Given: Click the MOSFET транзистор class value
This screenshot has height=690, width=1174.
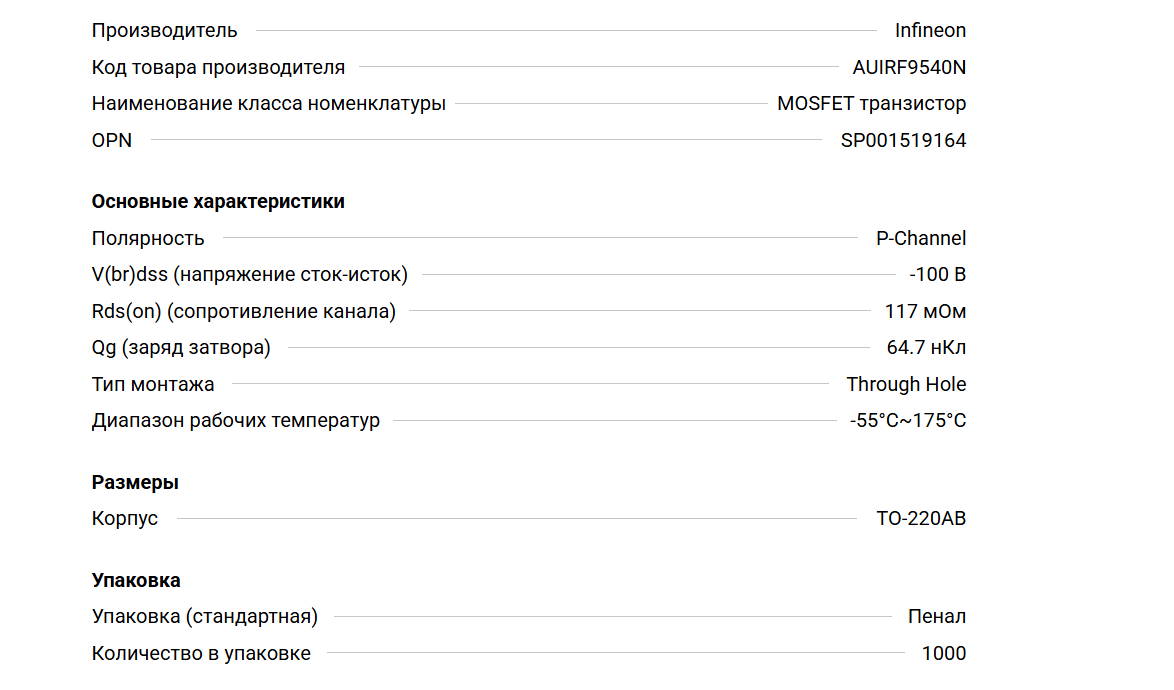Looking at the screenshot, I should tap(871, 103).
